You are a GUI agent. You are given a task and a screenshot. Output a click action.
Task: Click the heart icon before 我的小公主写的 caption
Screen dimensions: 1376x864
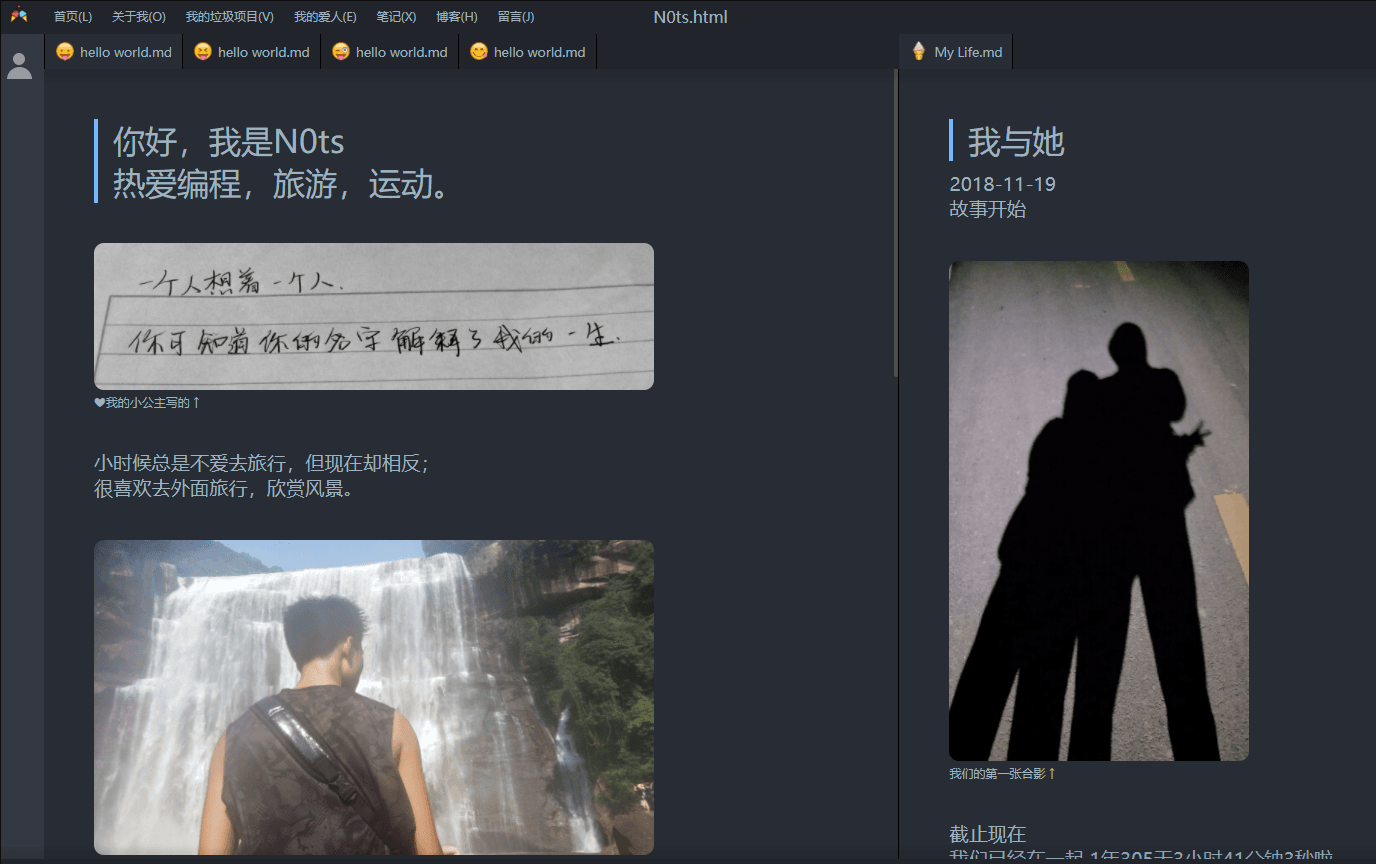pyautogui.click(x=98, y=401)
